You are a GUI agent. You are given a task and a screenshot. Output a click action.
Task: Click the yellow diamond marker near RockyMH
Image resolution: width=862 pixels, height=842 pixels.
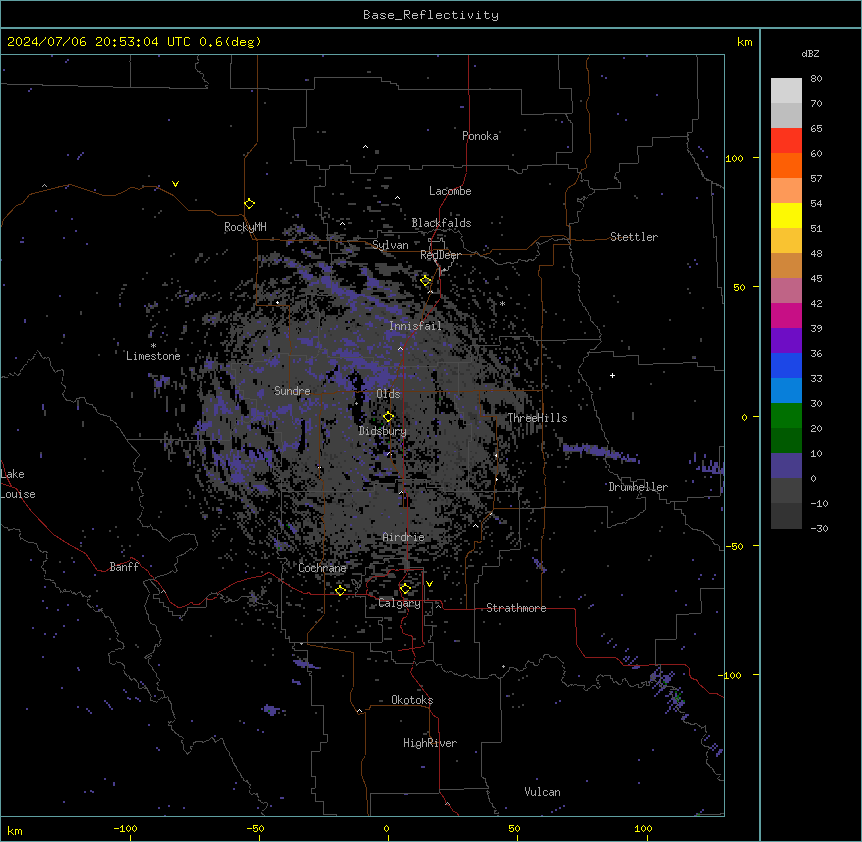249,204
